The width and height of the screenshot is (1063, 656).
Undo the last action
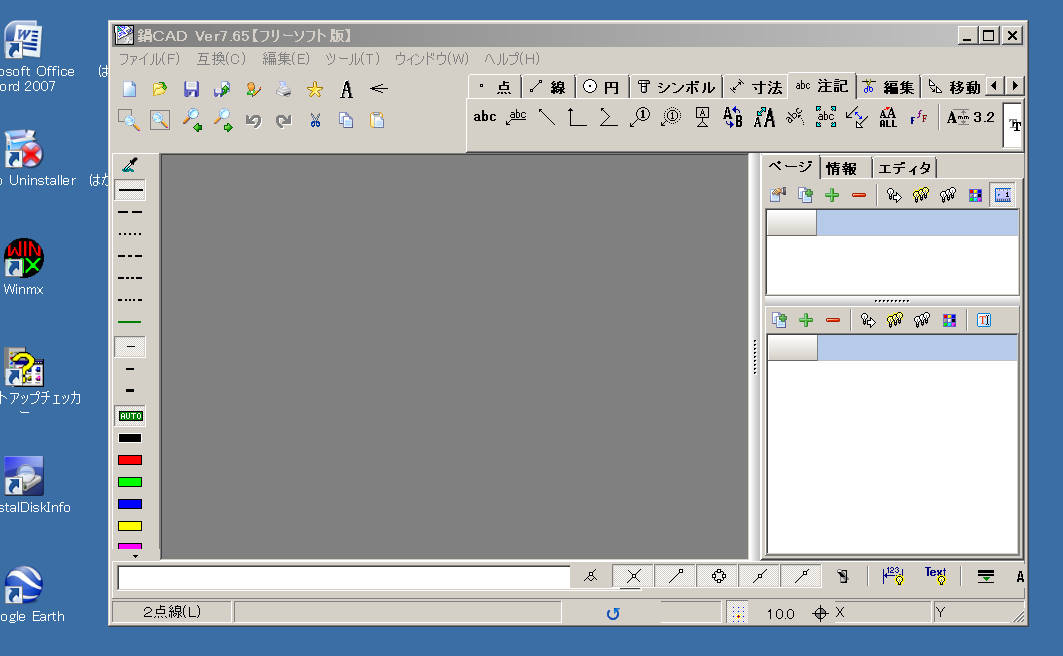(x=254, y=121)
